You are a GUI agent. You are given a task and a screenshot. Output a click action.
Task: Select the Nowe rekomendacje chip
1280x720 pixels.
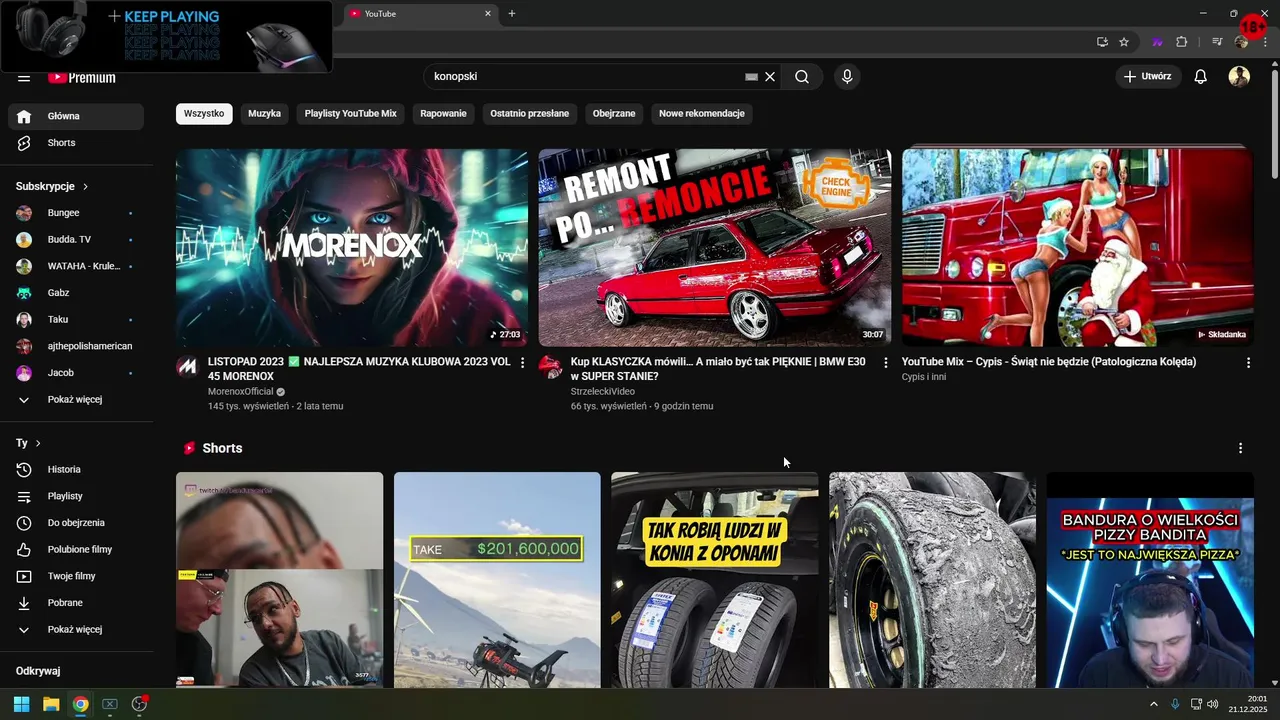coord(701,113)
